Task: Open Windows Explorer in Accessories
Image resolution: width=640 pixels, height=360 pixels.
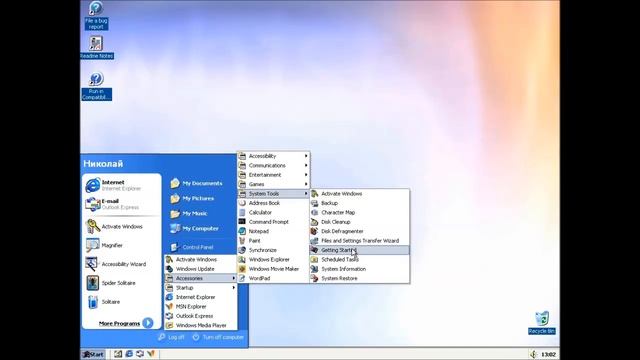Action: tap(273, 260)
